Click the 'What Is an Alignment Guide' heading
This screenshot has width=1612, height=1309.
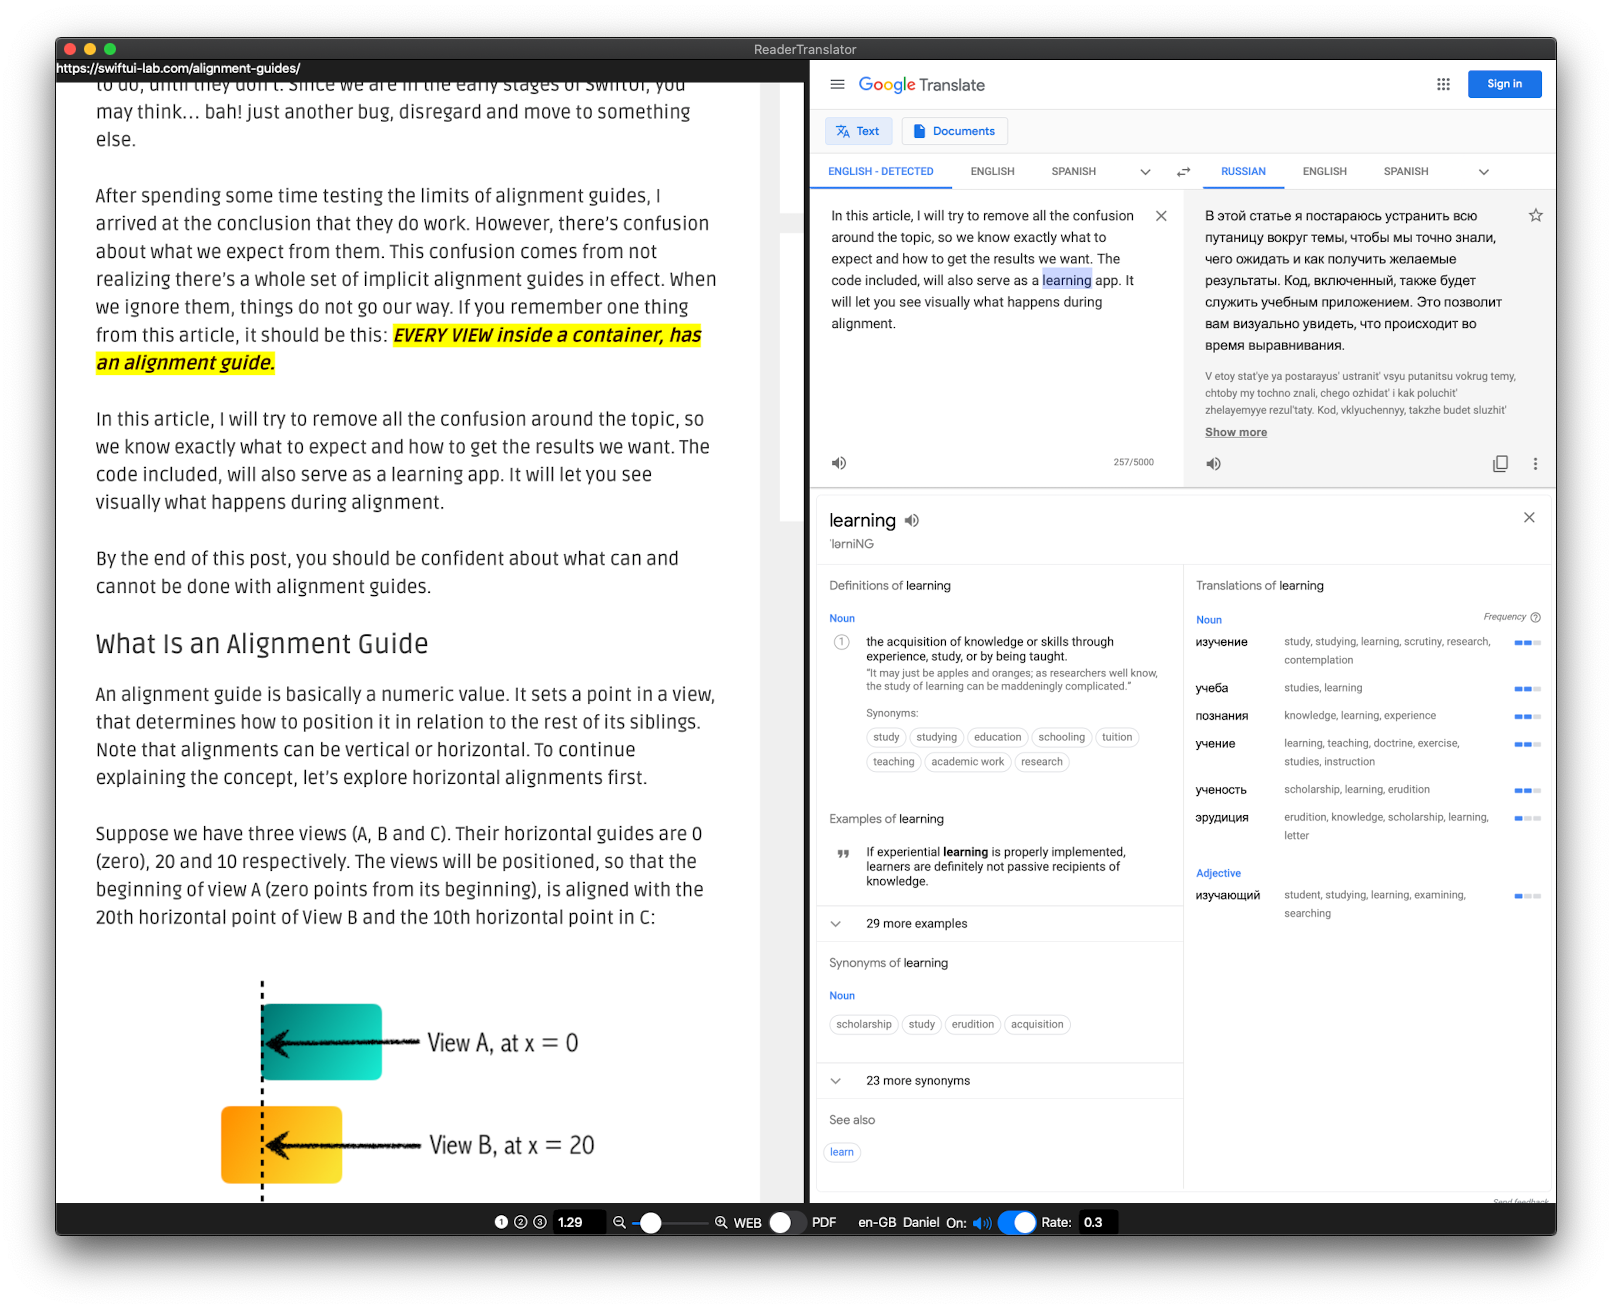[262, 644]
